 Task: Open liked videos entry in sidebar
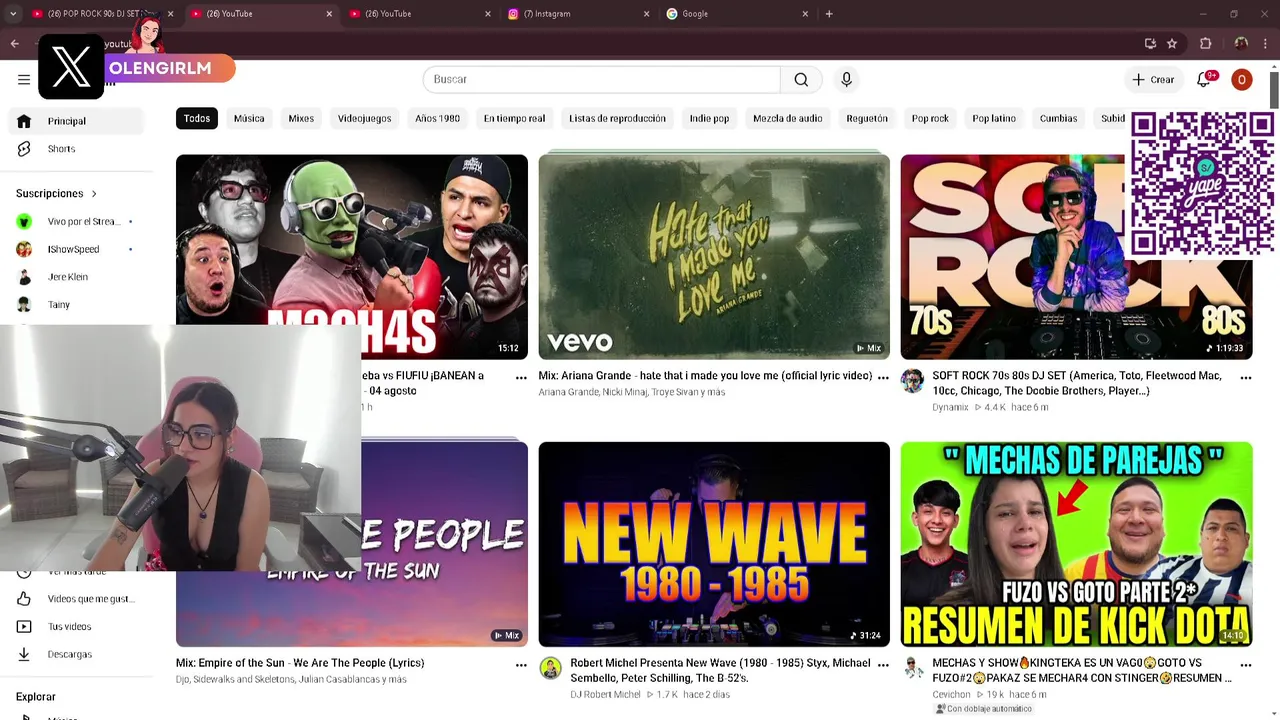[74, 599]
